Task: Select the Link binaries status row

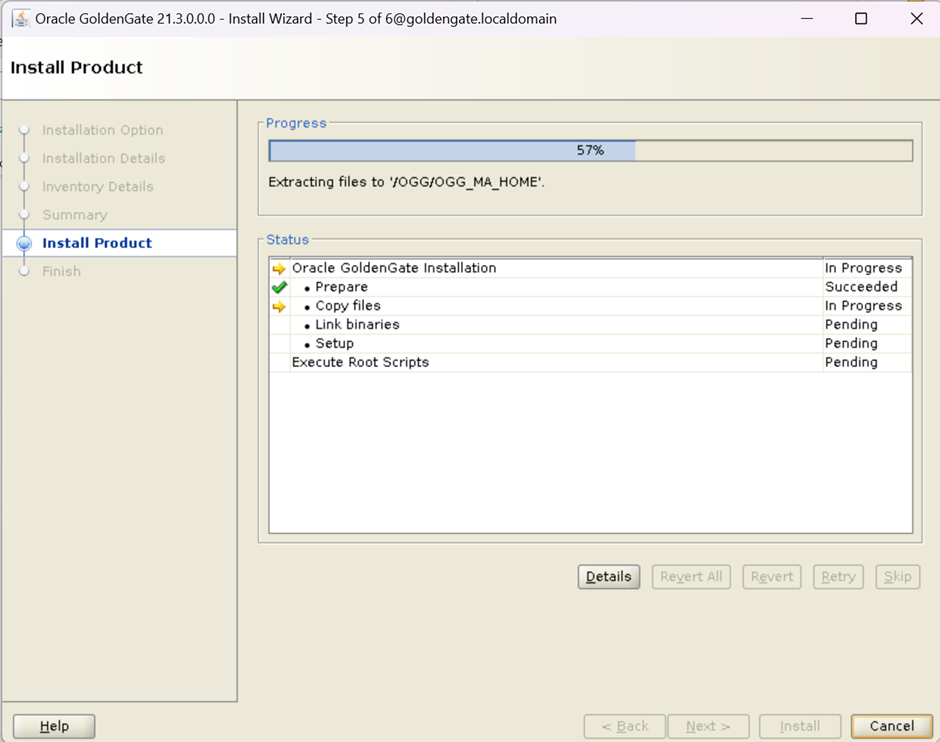Action: [x=357, y=325]
